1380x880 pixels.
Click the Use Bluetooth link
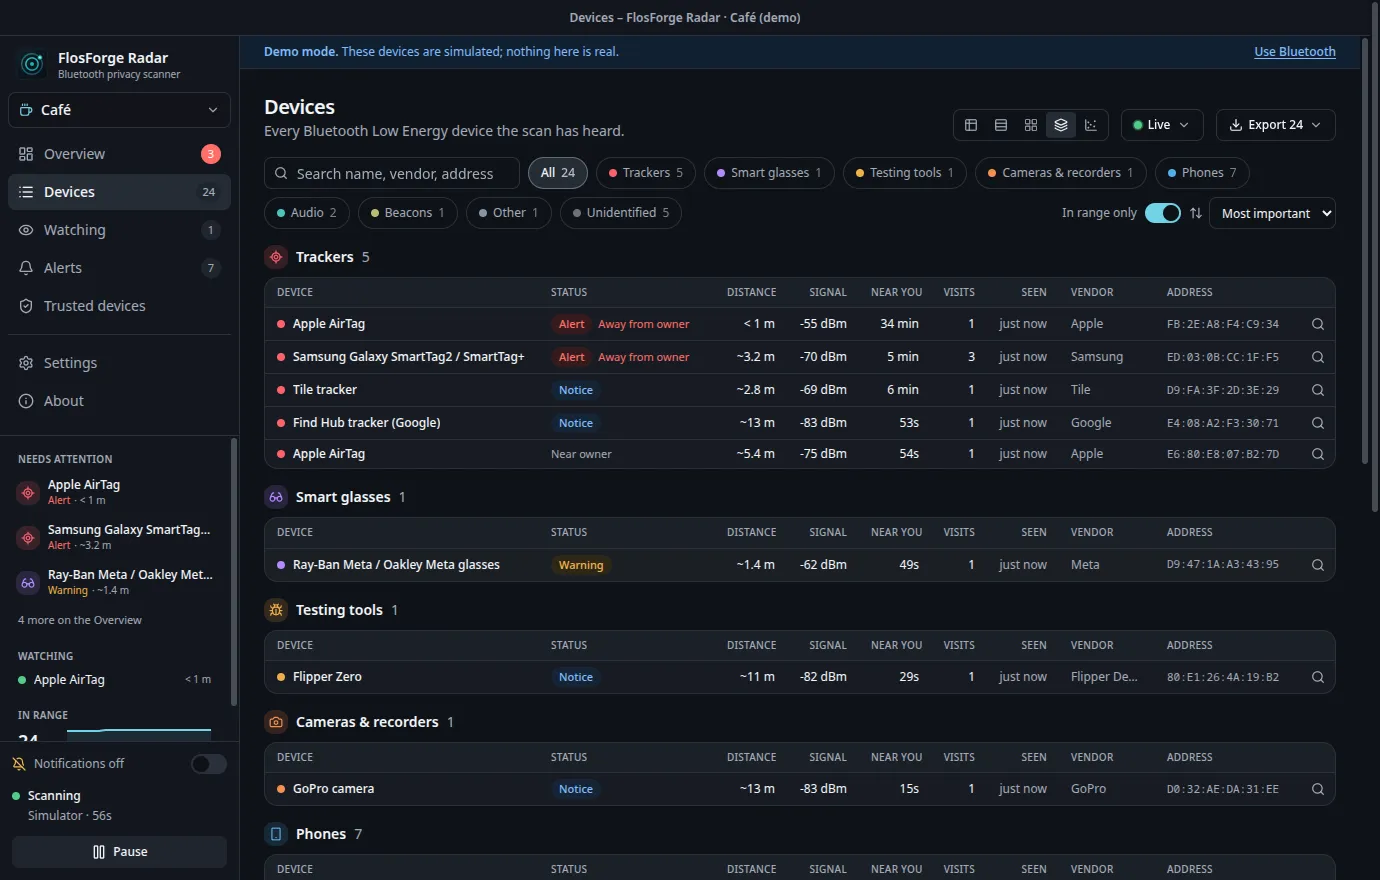pyautogui.click(x=1295, y=52)
